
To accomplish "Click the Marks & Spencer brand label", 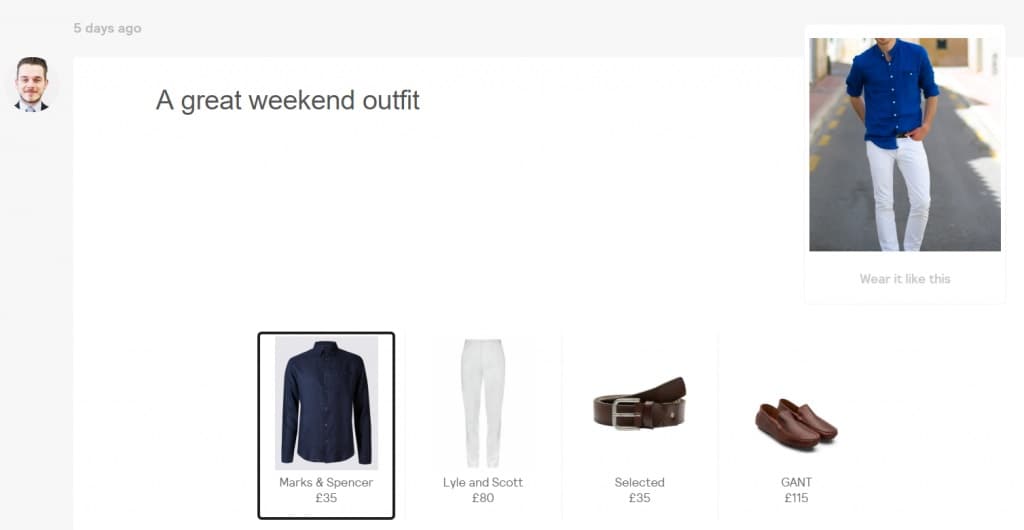I will [326, 482].
